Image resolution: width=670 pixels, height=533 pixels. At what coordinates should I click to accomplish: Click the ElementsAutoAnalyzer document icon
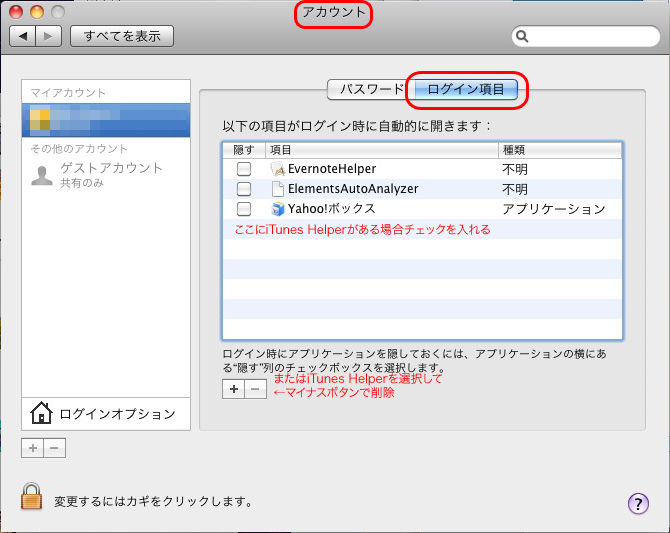278,189
